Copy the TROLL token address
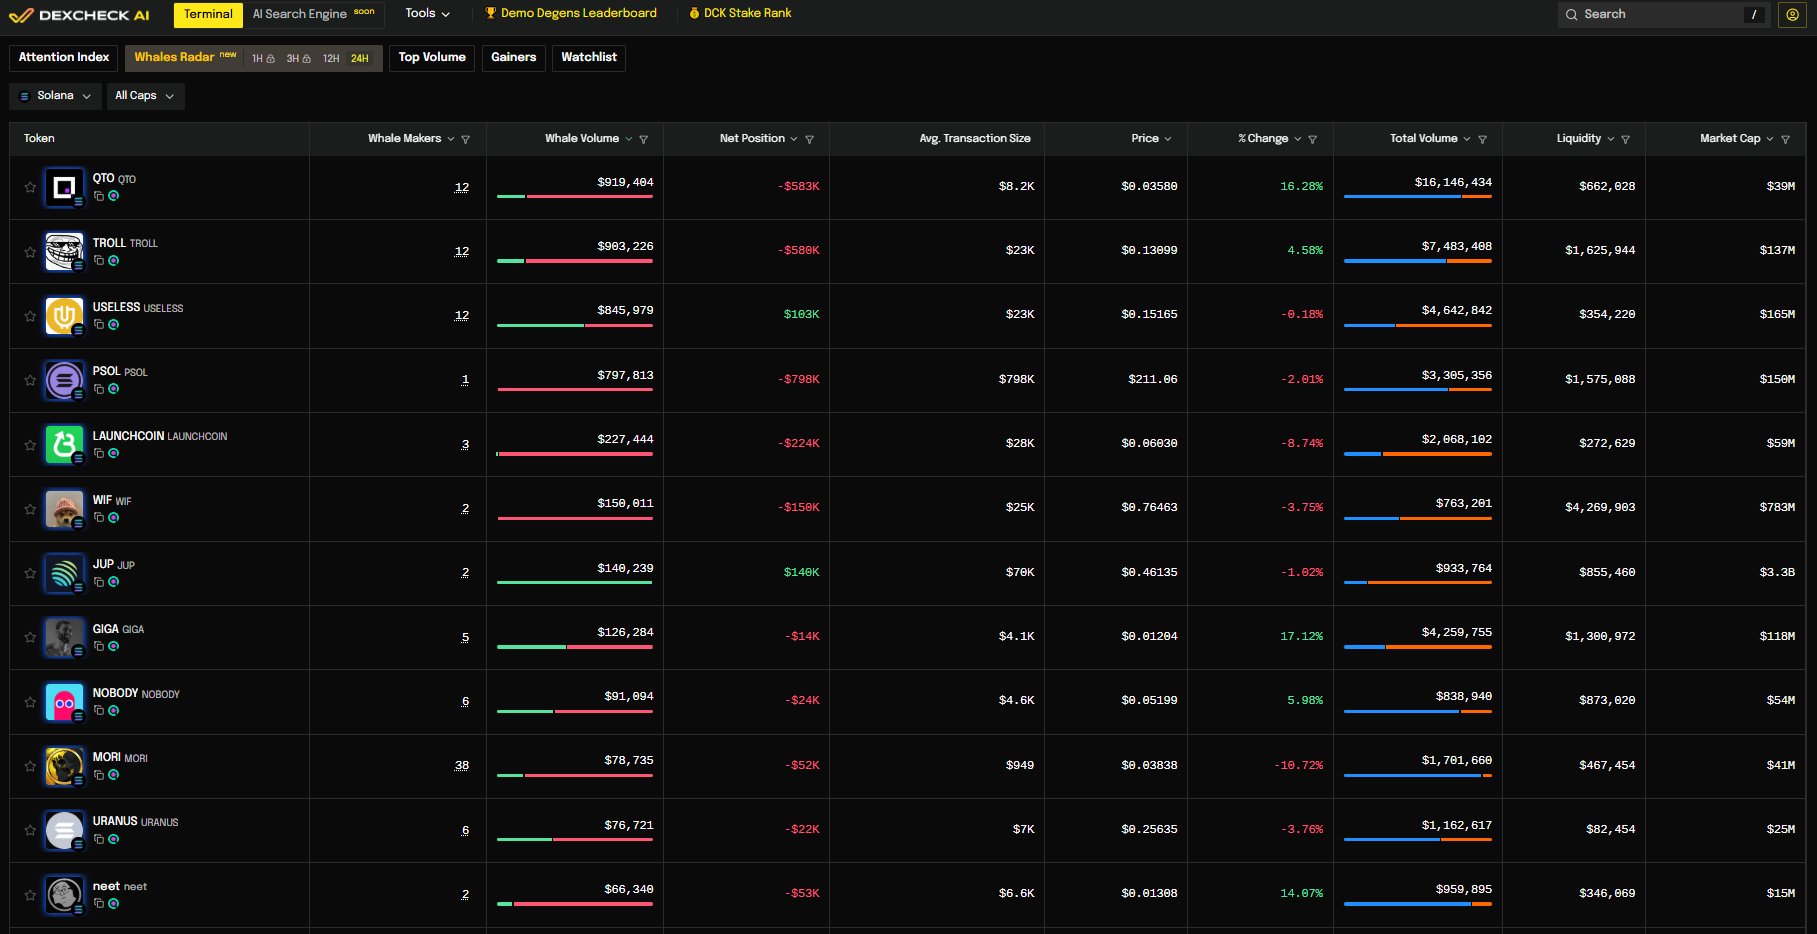Screen dimensions: 1817x934 (99, 260)
